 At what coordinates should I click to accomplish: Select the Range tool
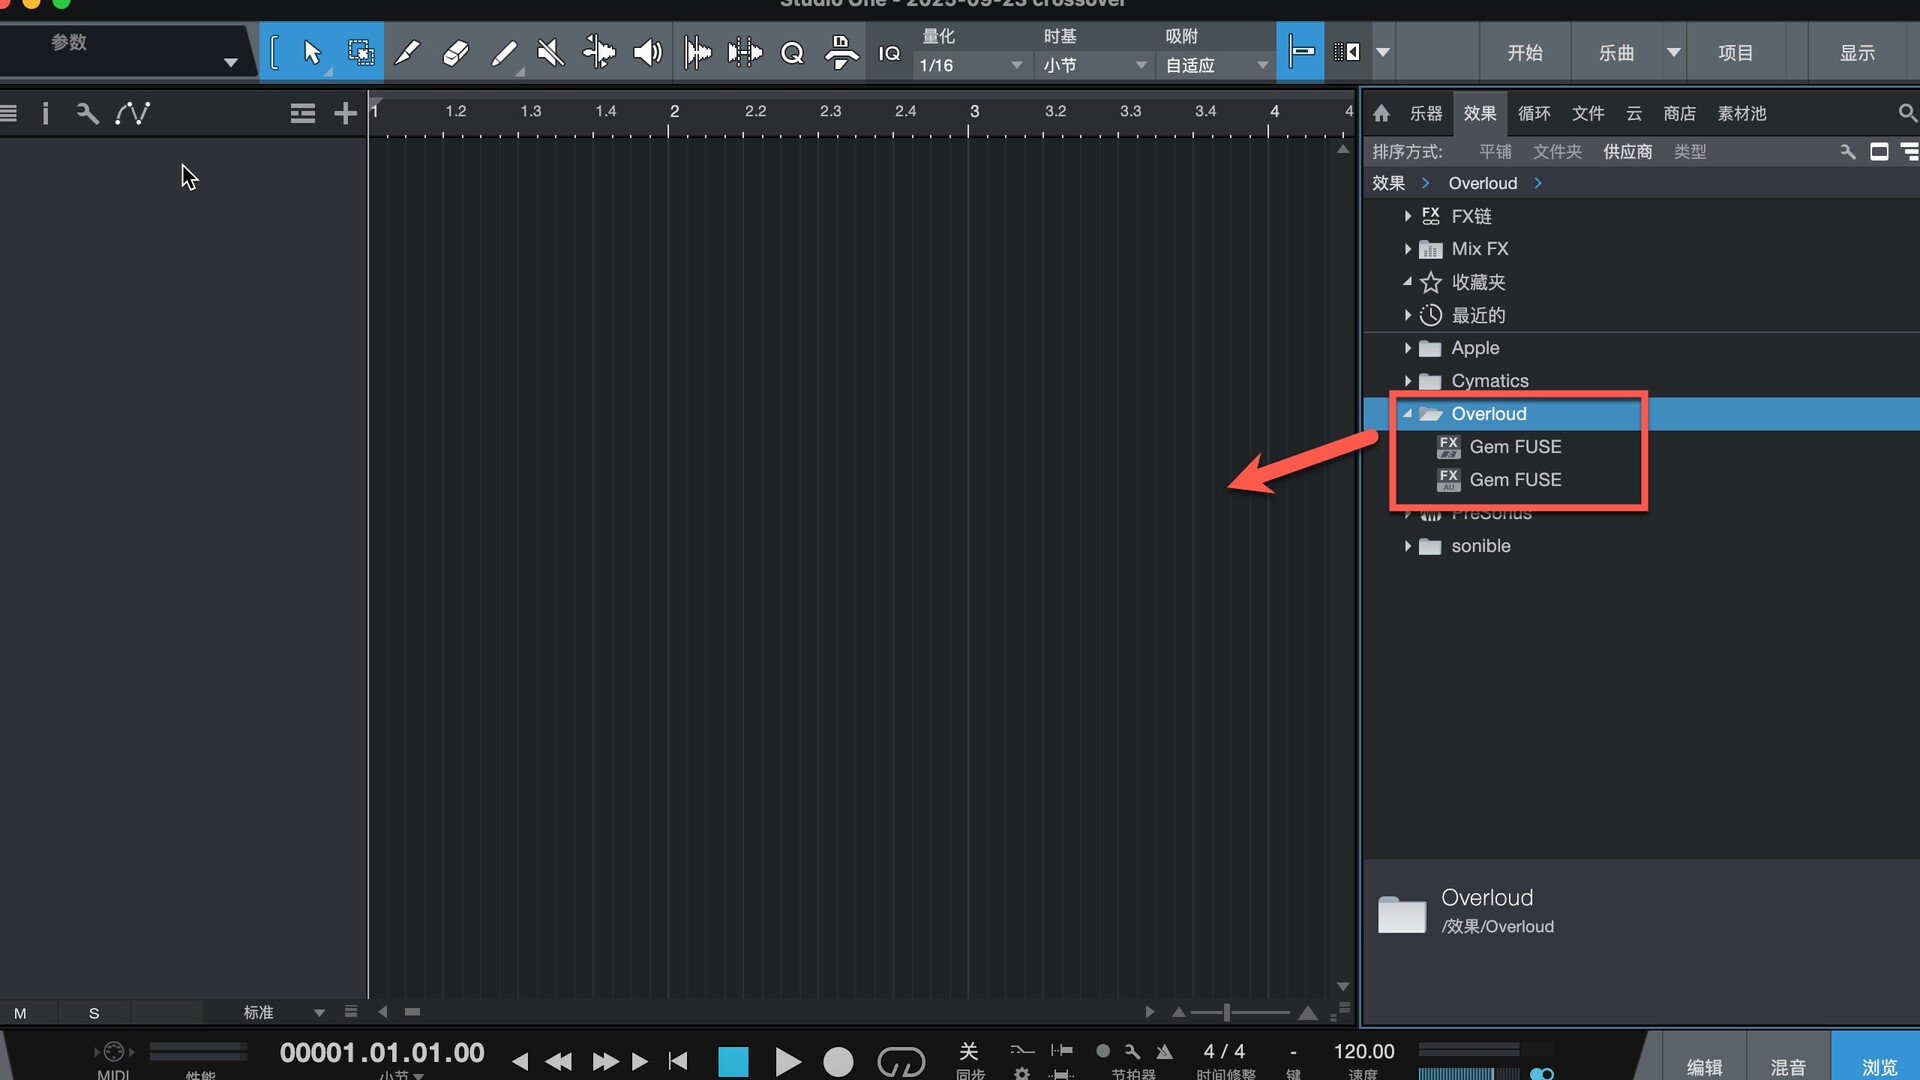click(x=360, y=52)
